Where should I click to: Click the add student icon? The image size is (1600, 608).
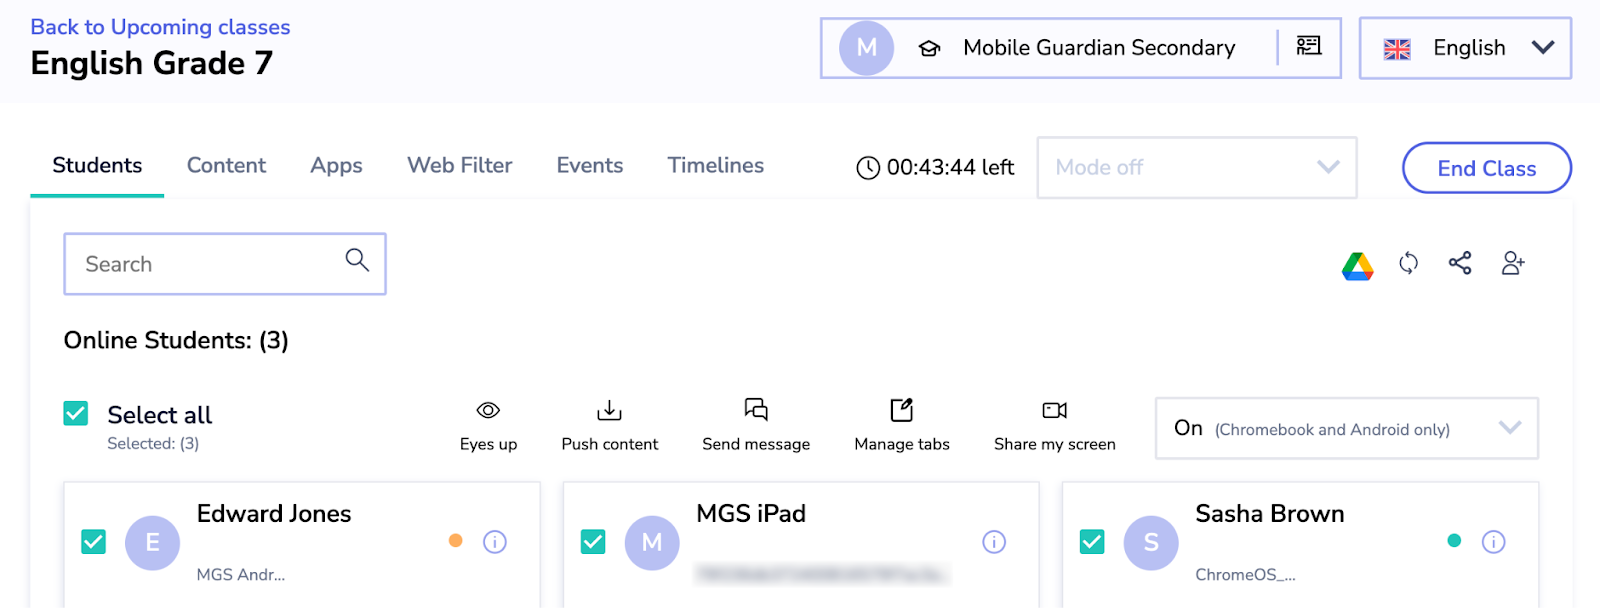pos(1513,263)
